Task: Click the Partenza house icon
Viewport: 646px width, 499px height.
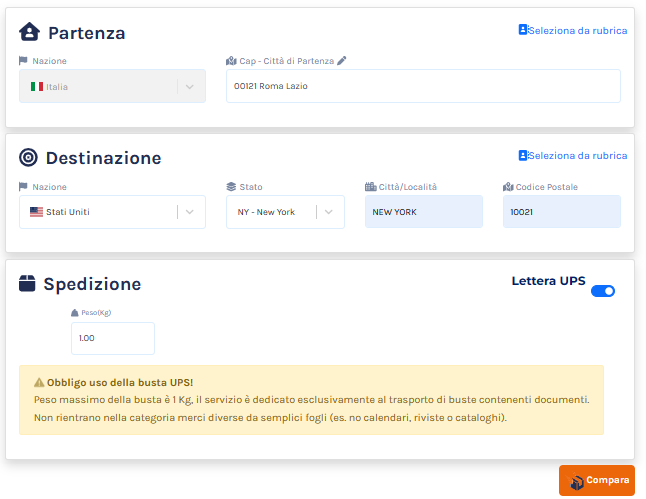Action: point(29,32)
